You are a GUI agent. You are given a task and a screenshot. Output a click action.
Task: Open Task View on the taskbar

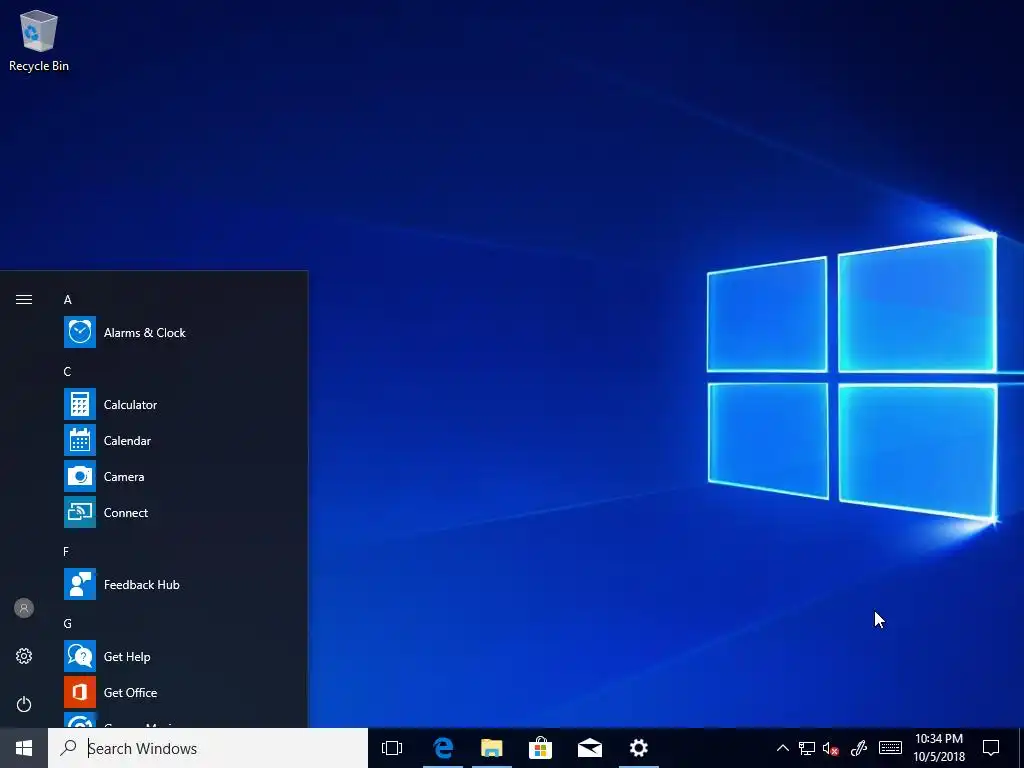[392, 748]
